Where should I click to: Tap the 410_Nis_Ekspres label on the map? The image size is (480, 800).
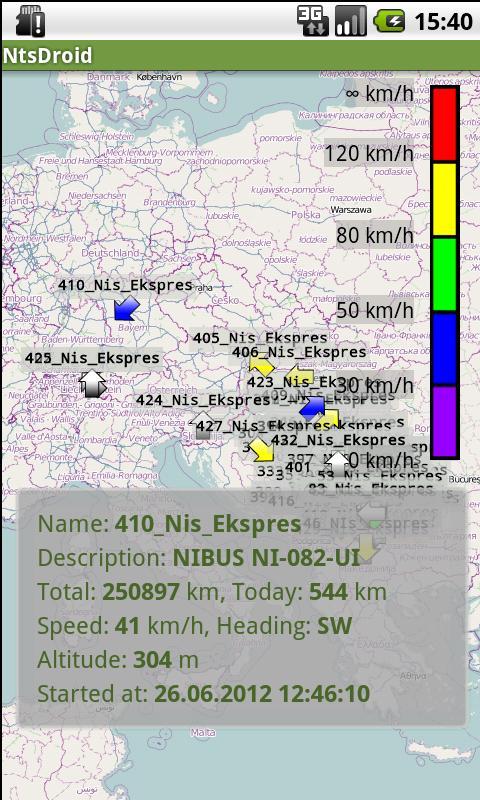(x=125, y=285)
